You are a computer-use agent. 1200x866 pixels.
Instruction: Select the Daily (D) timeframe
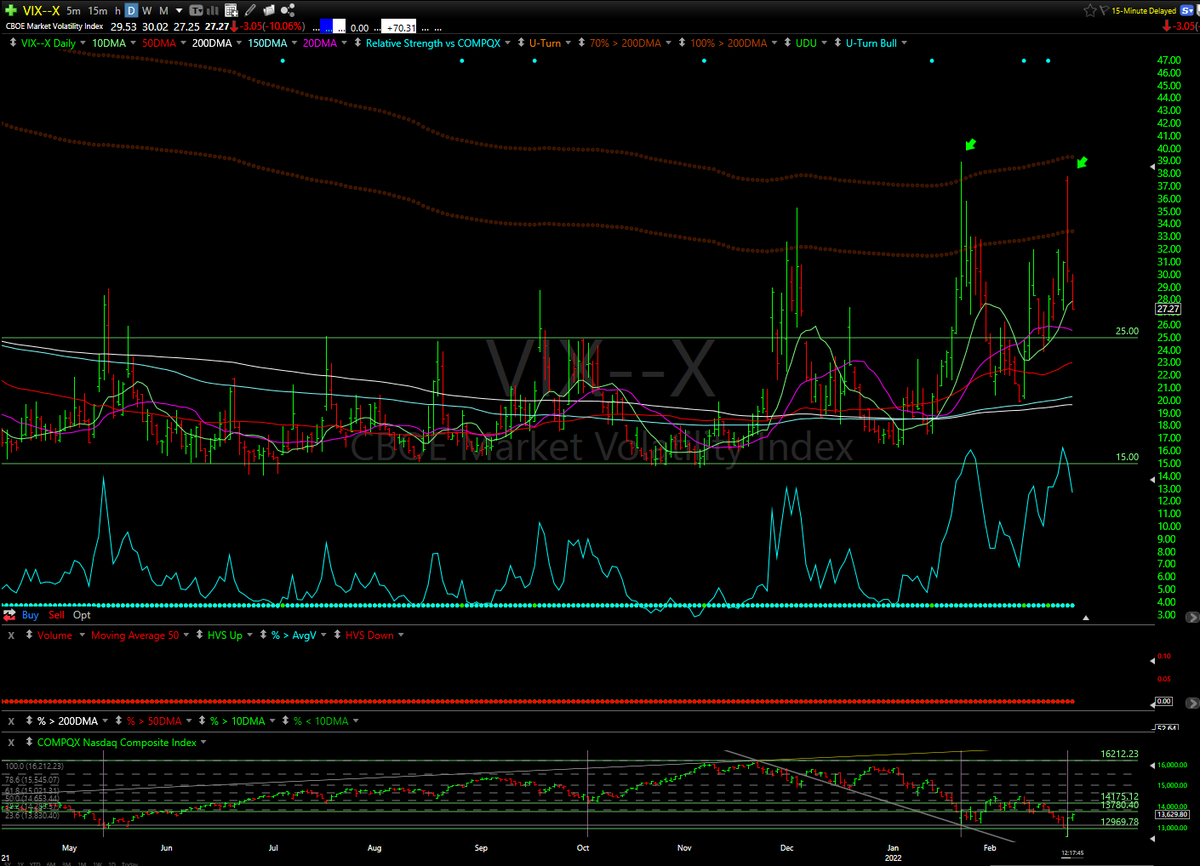(x=131, y=10)
